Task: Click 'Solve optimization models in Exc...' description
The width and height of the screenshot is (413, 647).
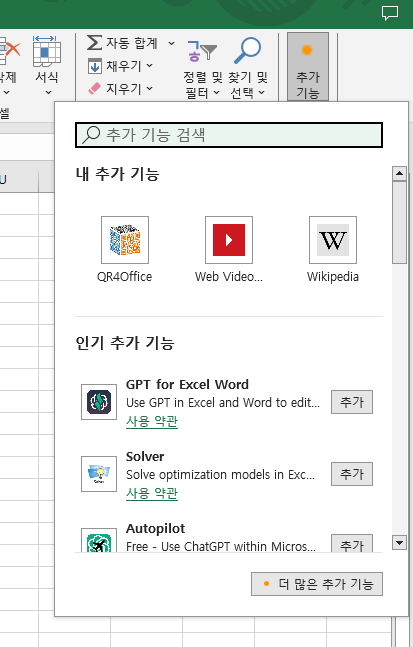Action: point(220,475)
